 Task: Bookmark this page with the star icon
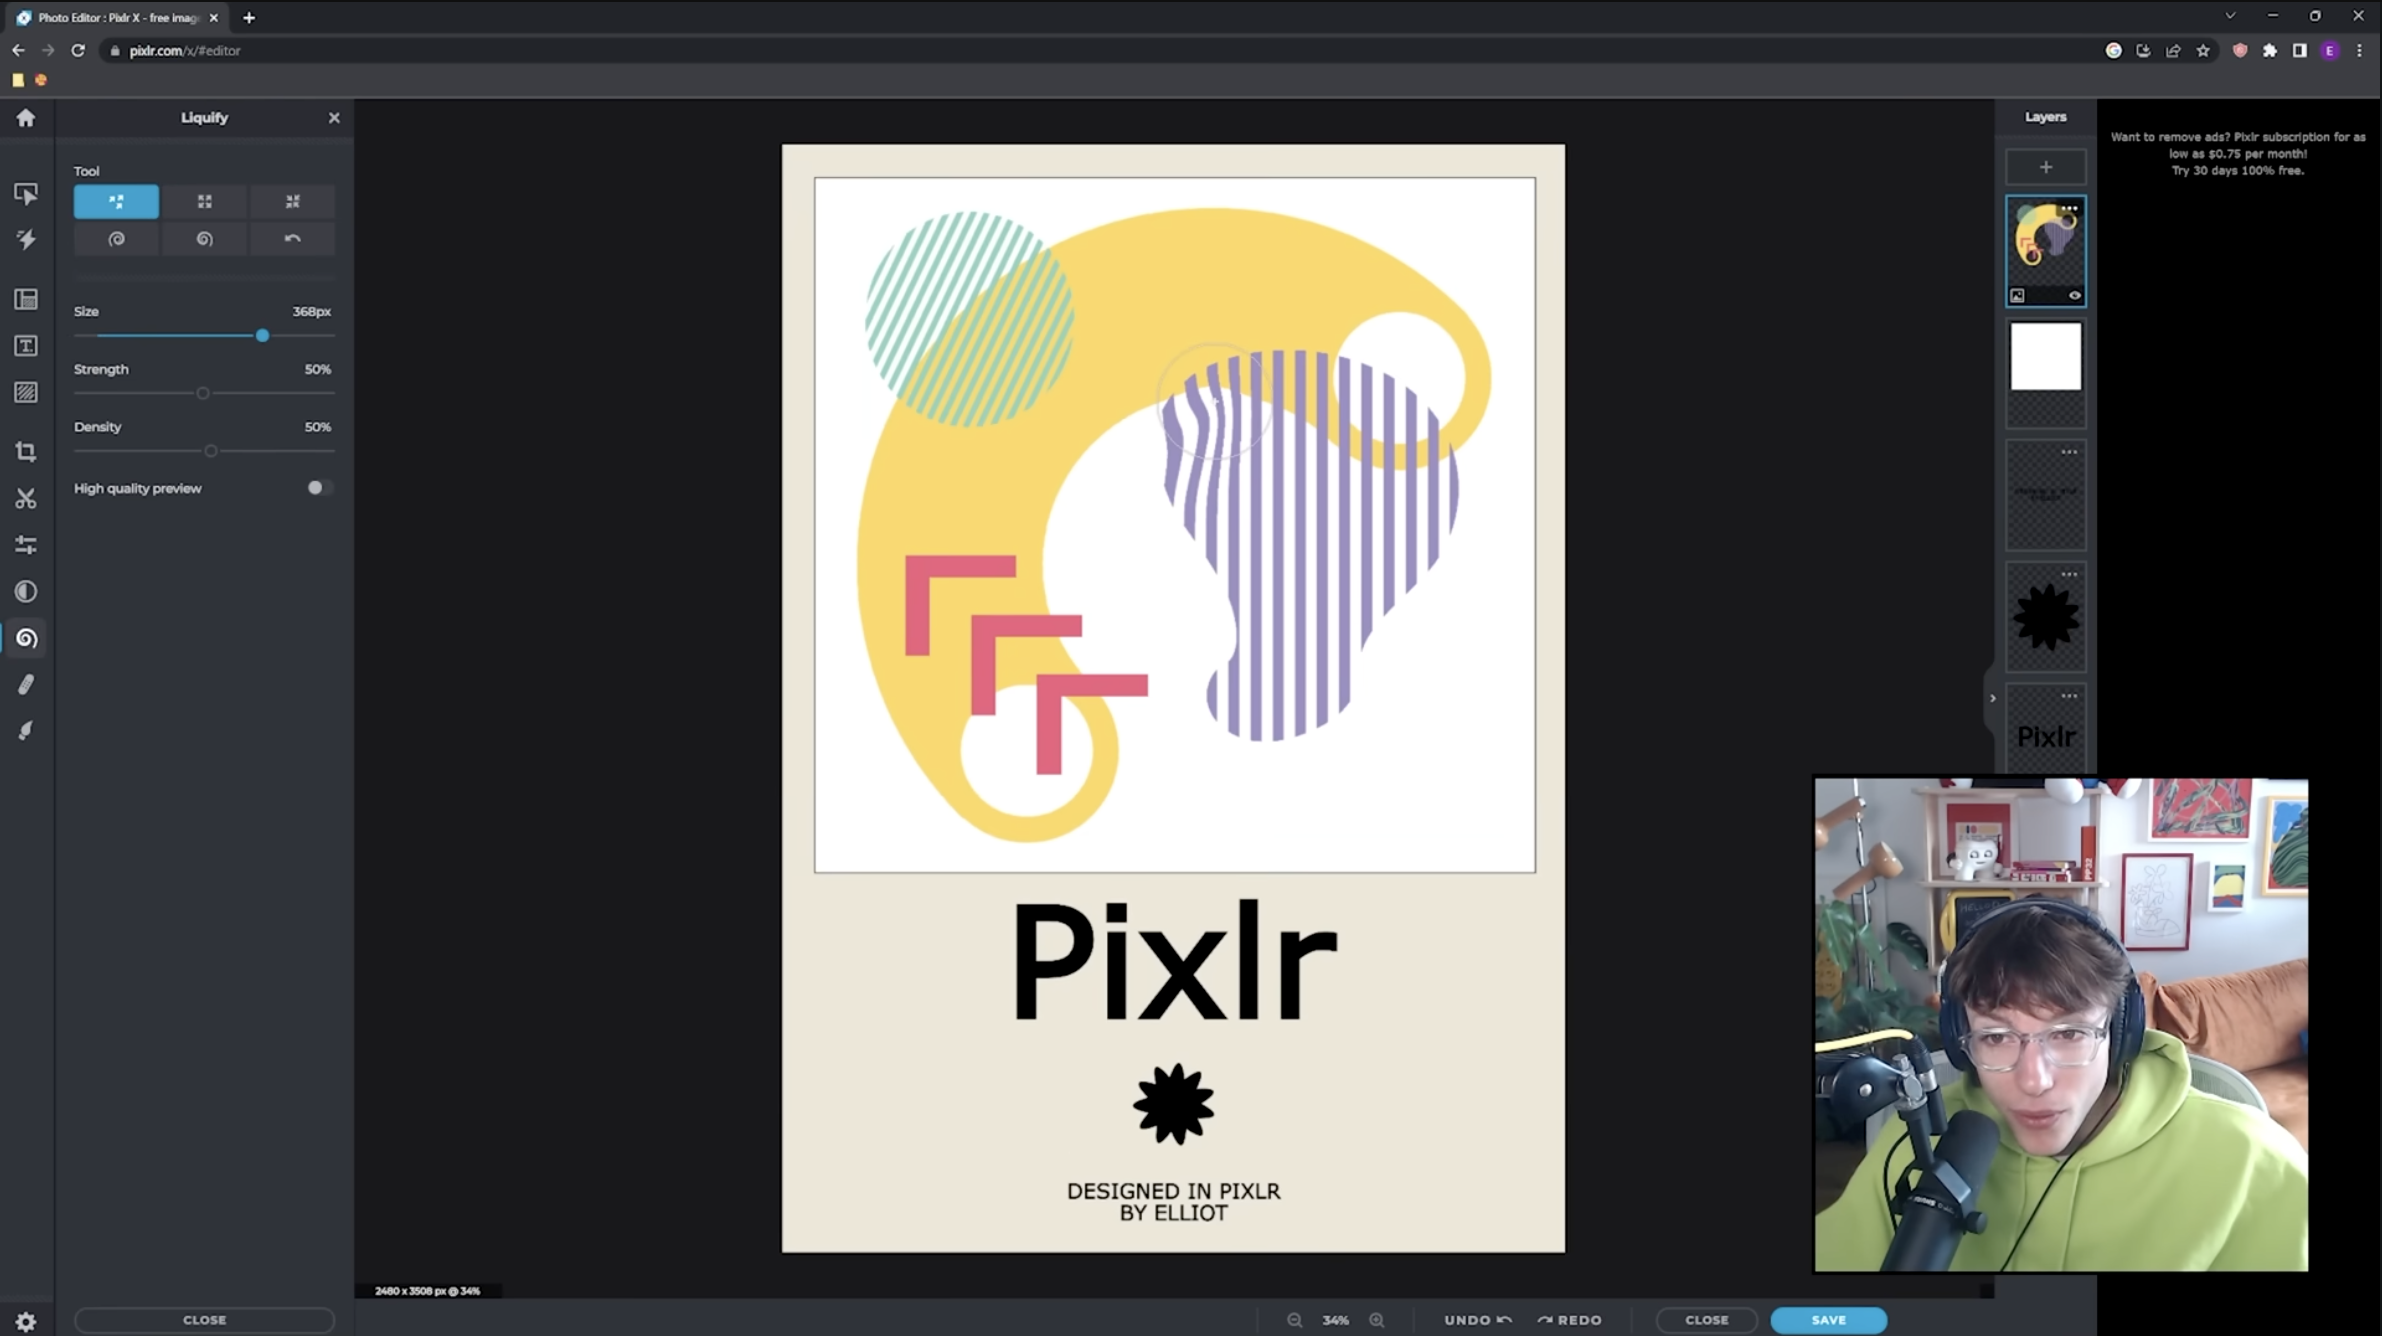[x=2203, y=50]
